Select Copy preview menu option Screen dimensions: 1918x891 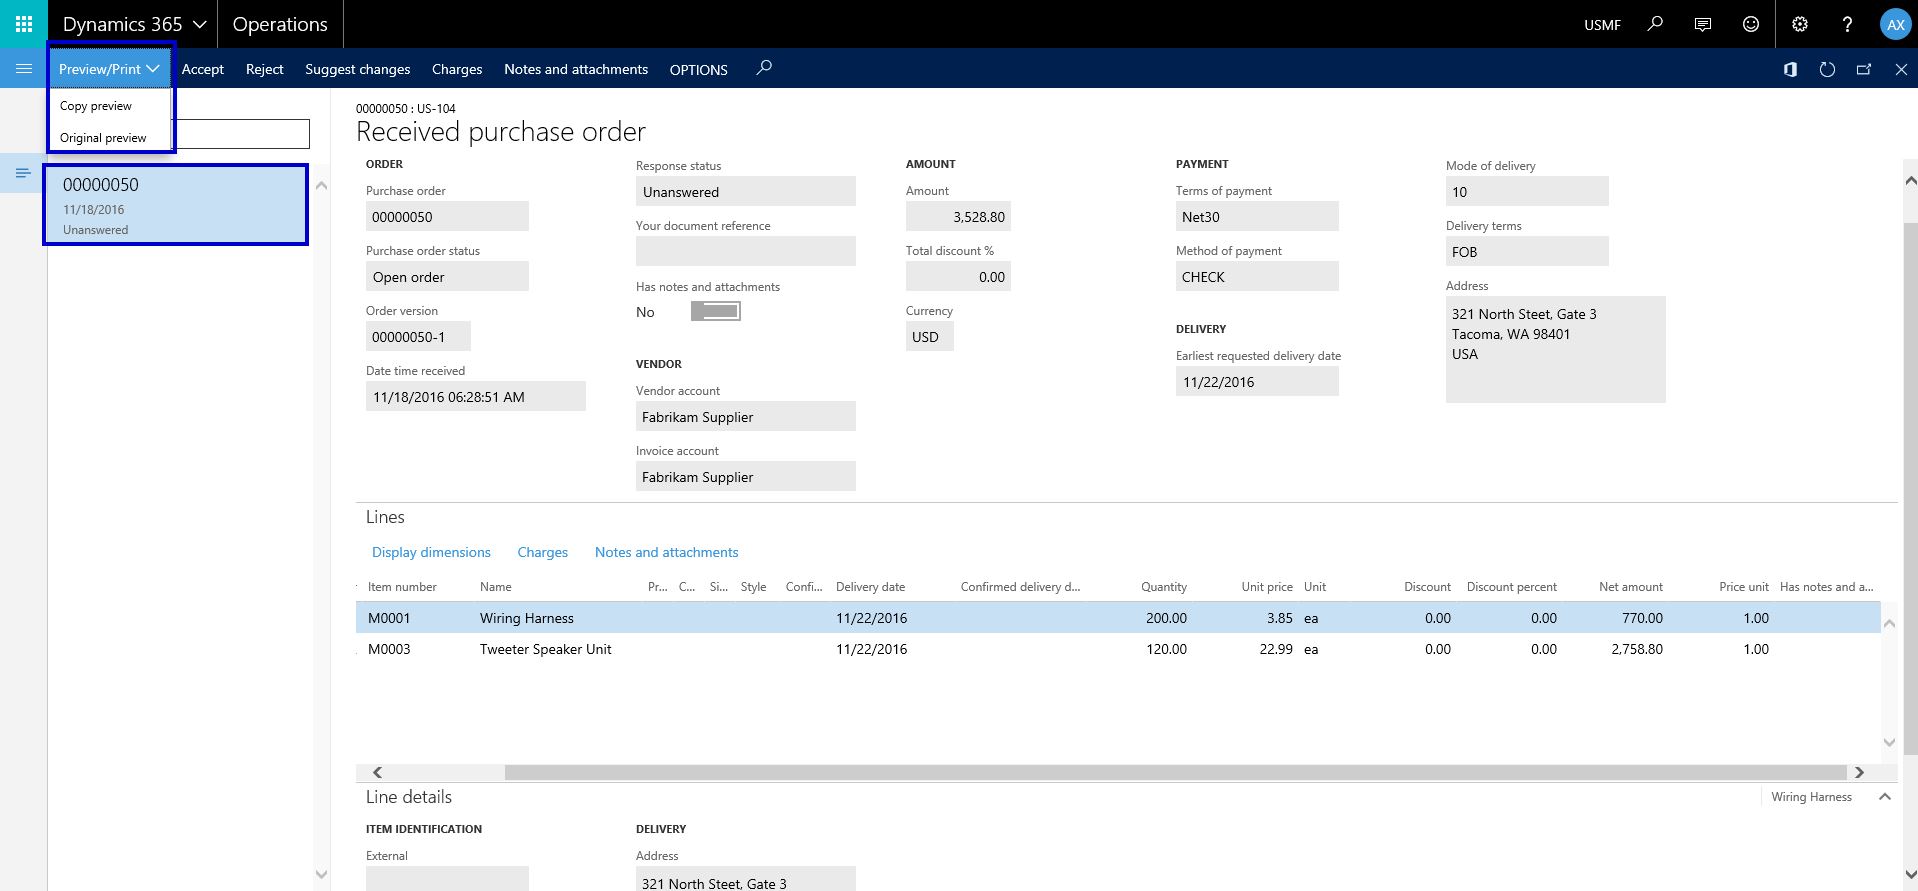96,106
